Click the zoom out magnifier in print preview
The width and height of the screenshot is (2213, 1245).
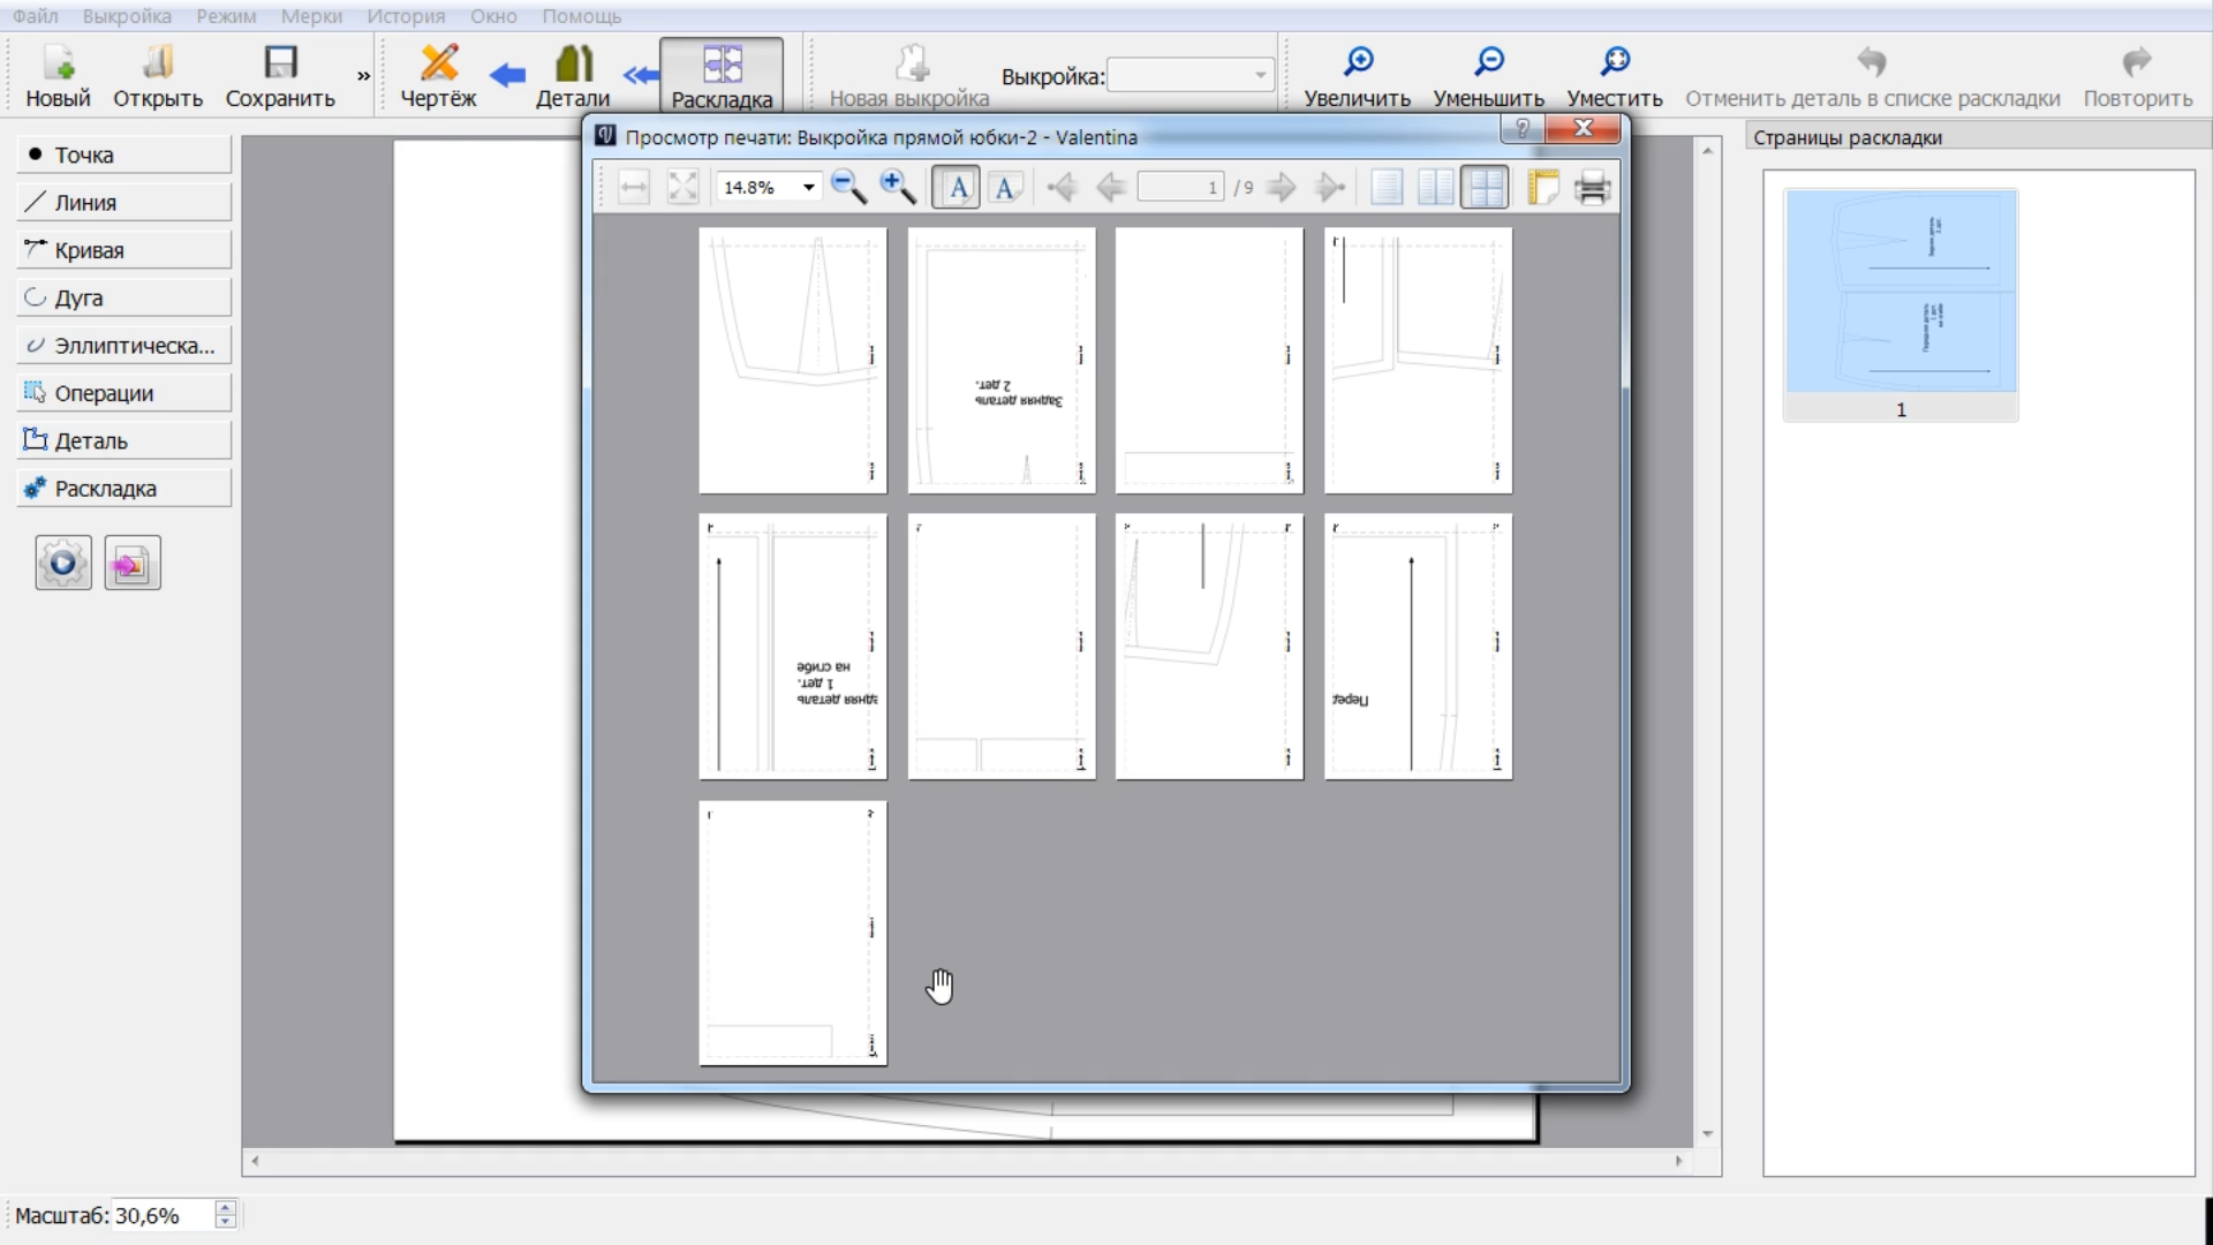(848, 187)
